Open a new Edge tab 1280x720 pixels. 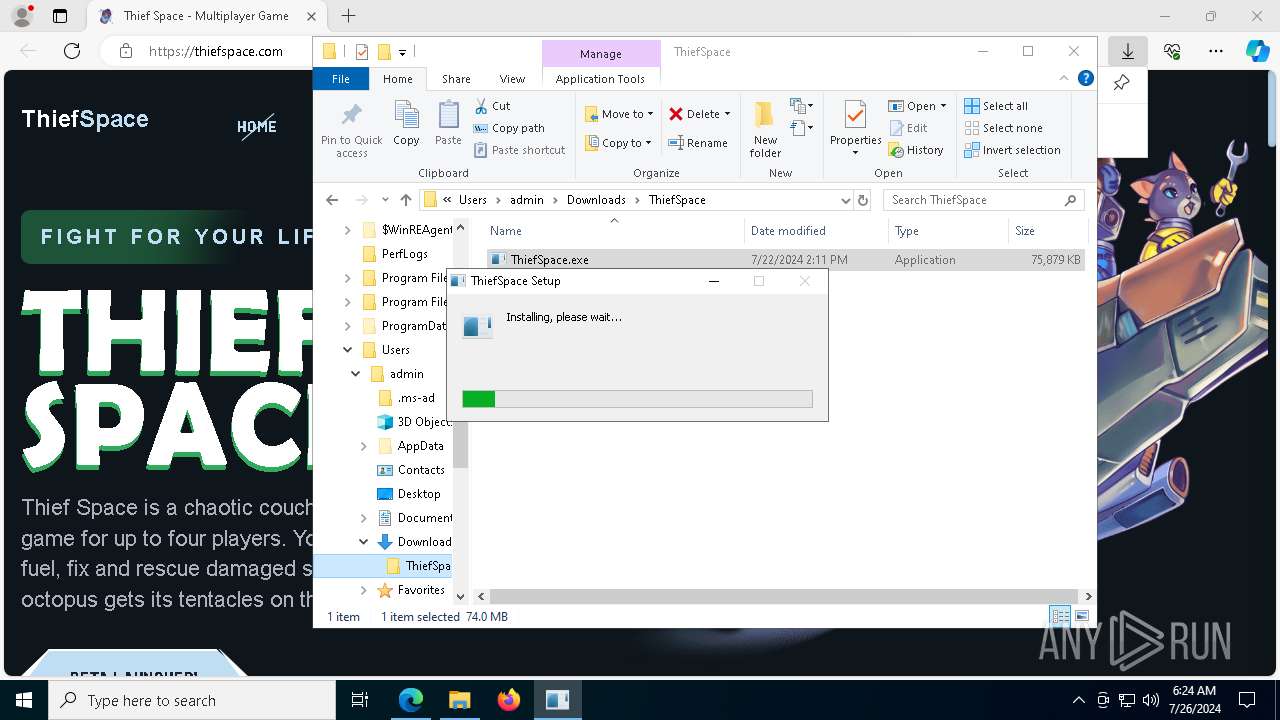[348, 16]
